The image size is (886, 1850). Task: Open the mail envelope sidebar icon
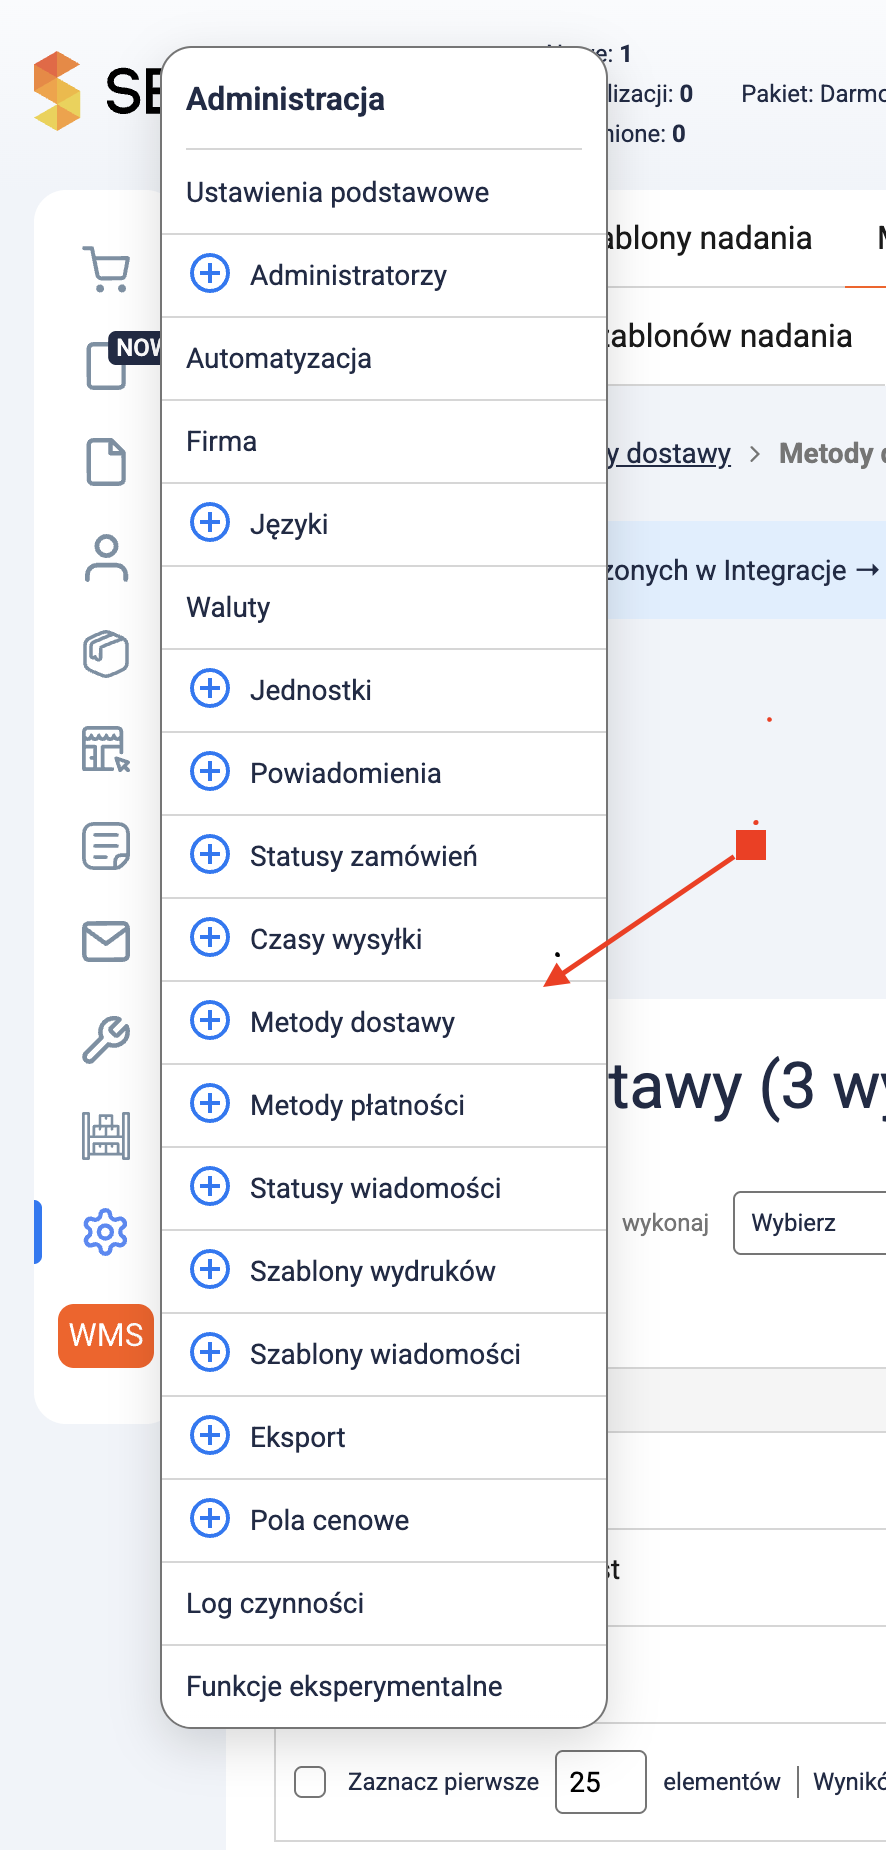coord(106,941)
